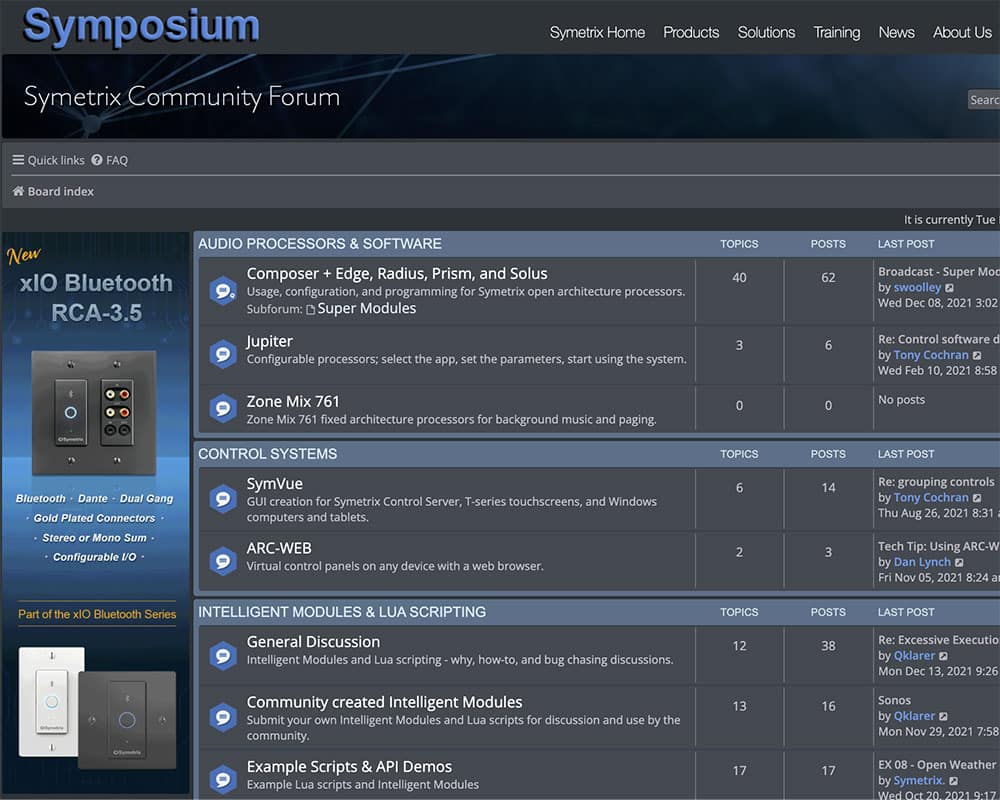The image size is (1000, 800).
Task: View latest post icon in Jupiter row
Action: [977, 355]
